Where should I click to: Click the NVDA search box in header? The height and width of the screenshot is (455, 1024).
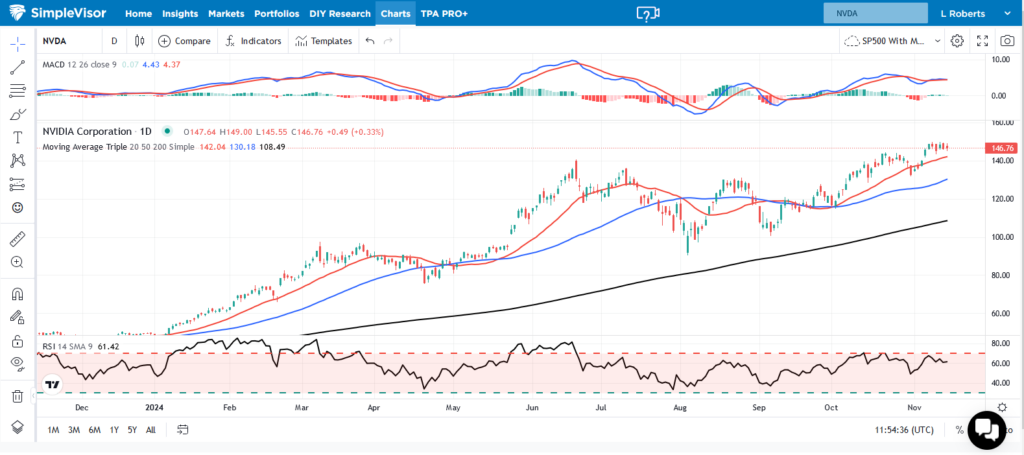click(875, 13)
